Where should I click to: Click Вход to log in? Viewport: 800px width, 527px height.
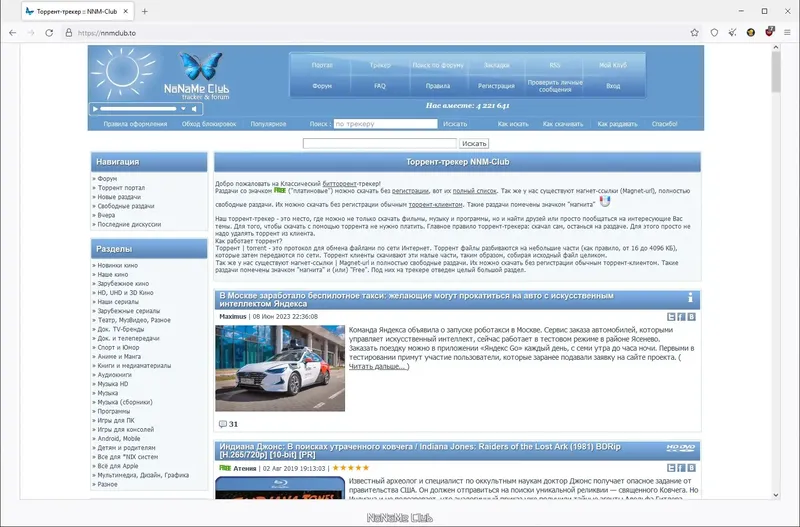point(613,86)
